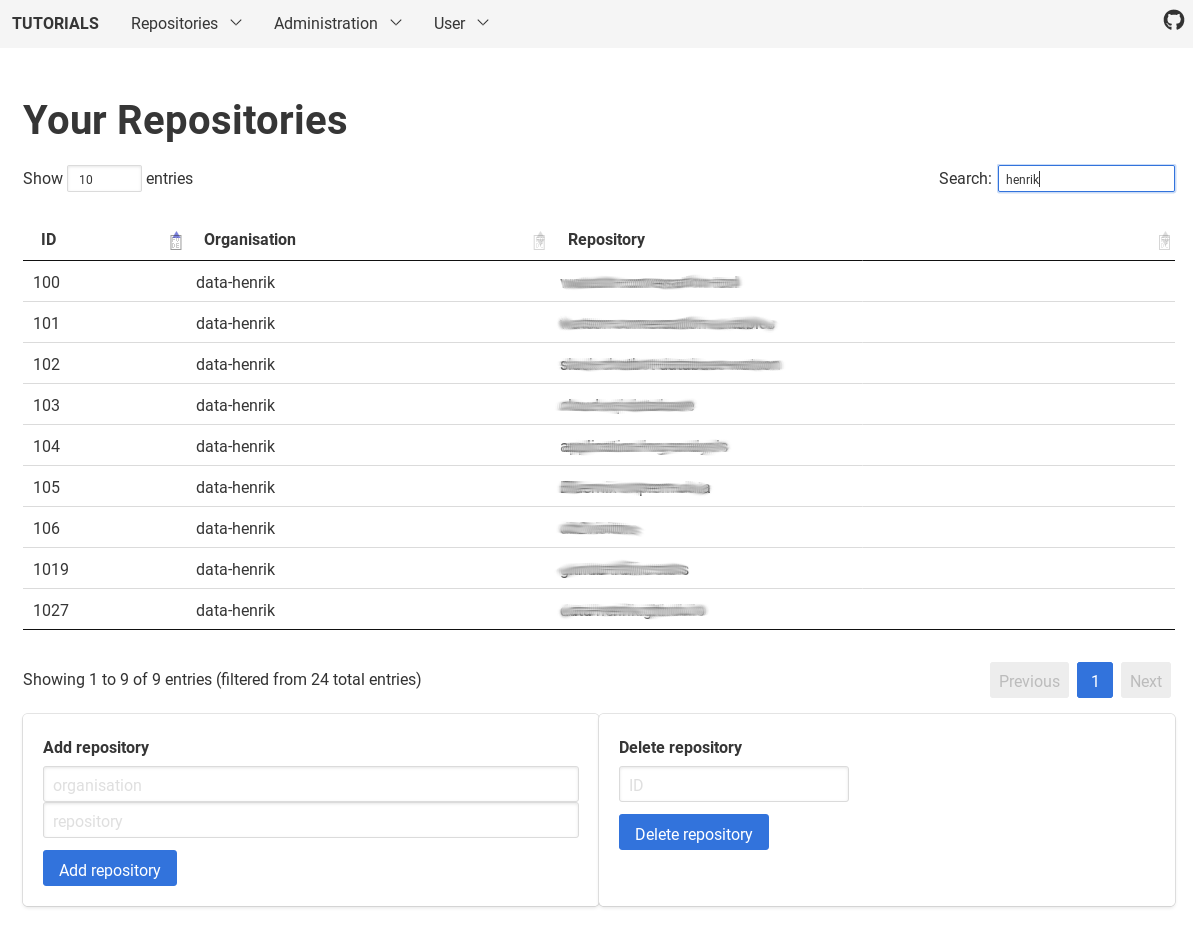Viewport: 1193px width, 925px height.
Task: Click the sort icon next to ID column
Action: pos(175,240)
